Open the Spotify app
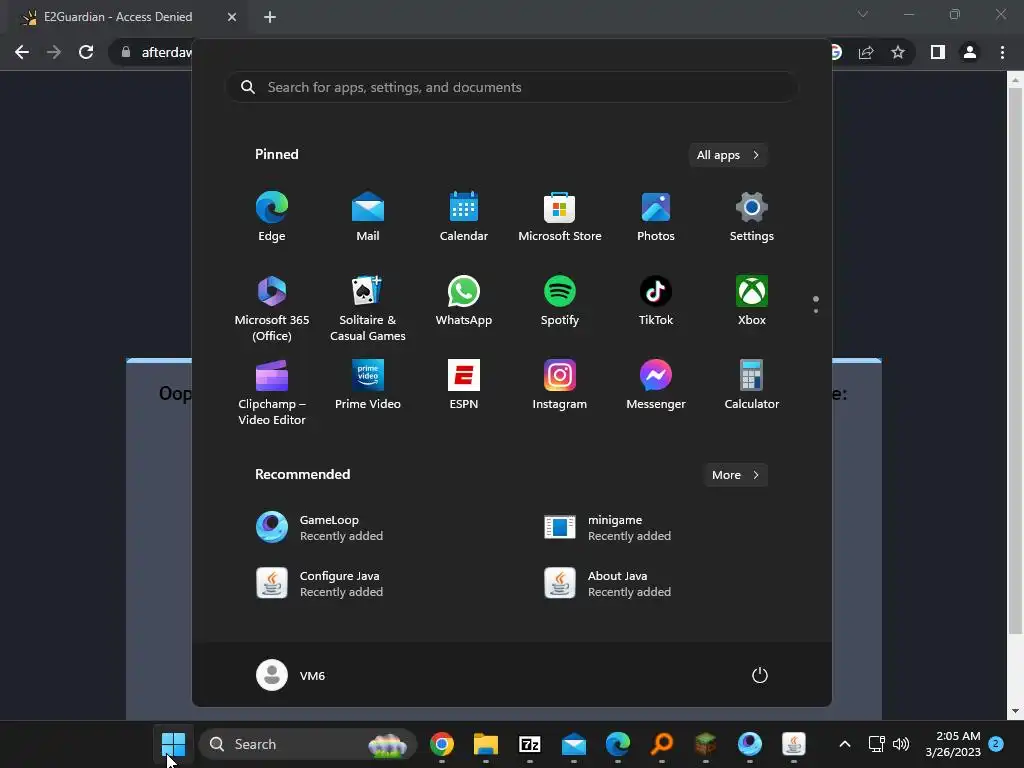The width and height of the screenshot is (1024, 768). (560, 301)
